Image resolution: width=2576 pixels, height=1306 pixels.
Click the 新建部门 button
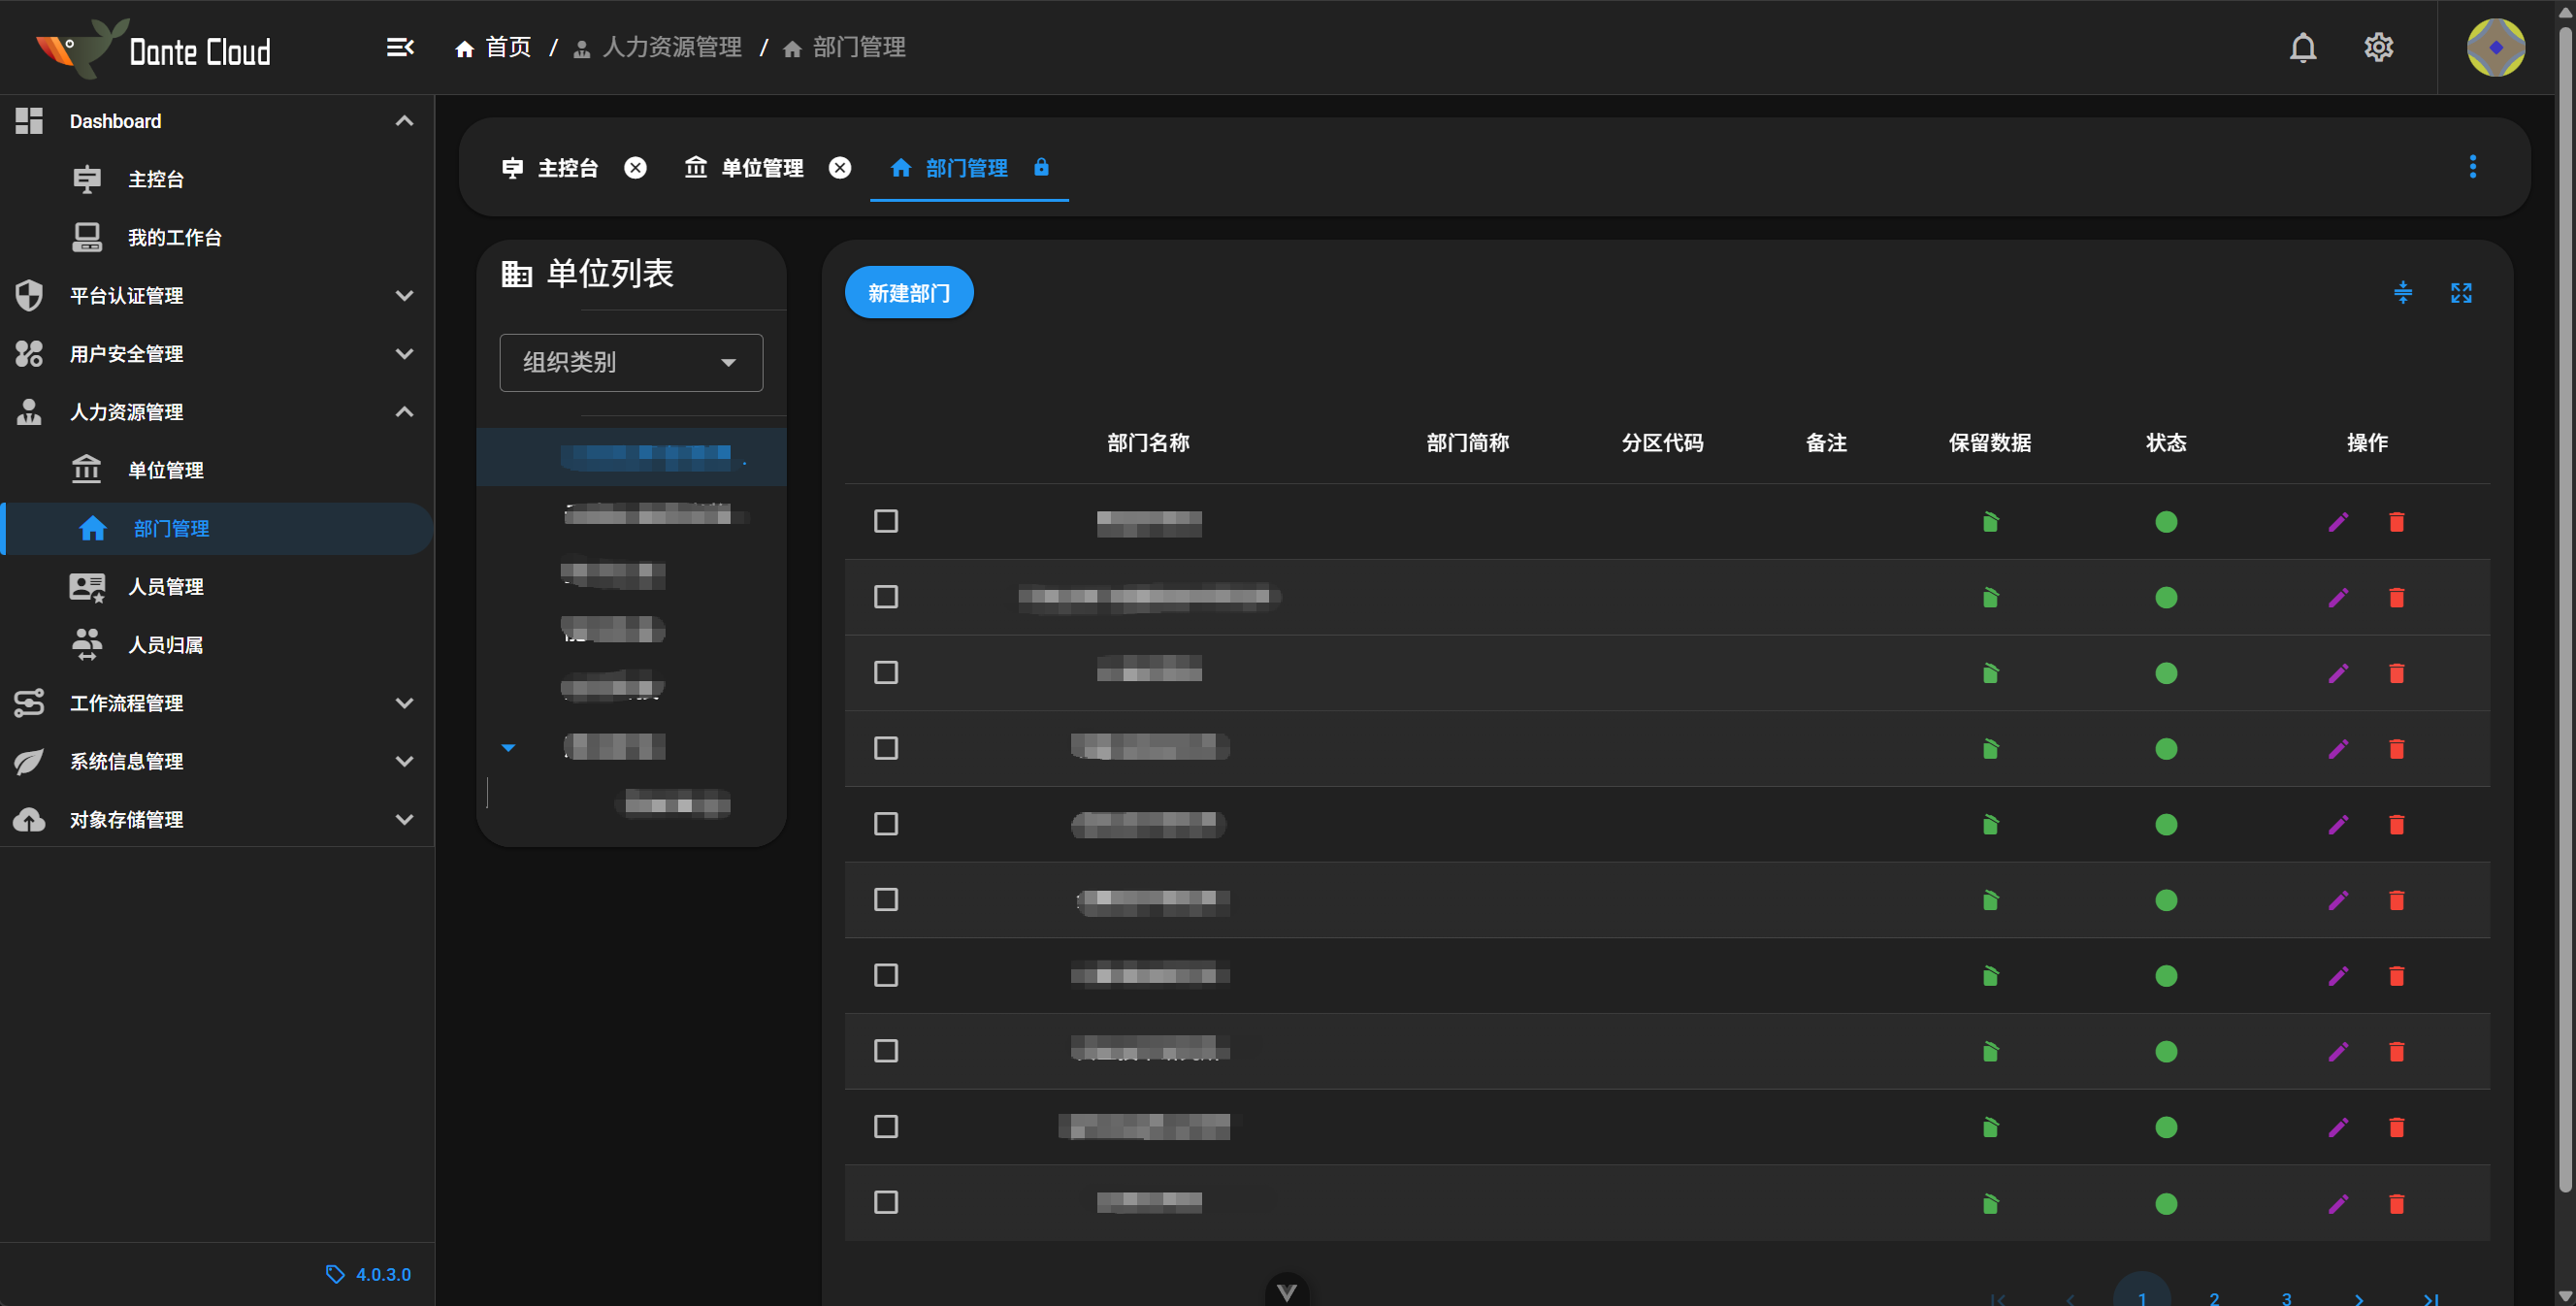coord(908,292)
